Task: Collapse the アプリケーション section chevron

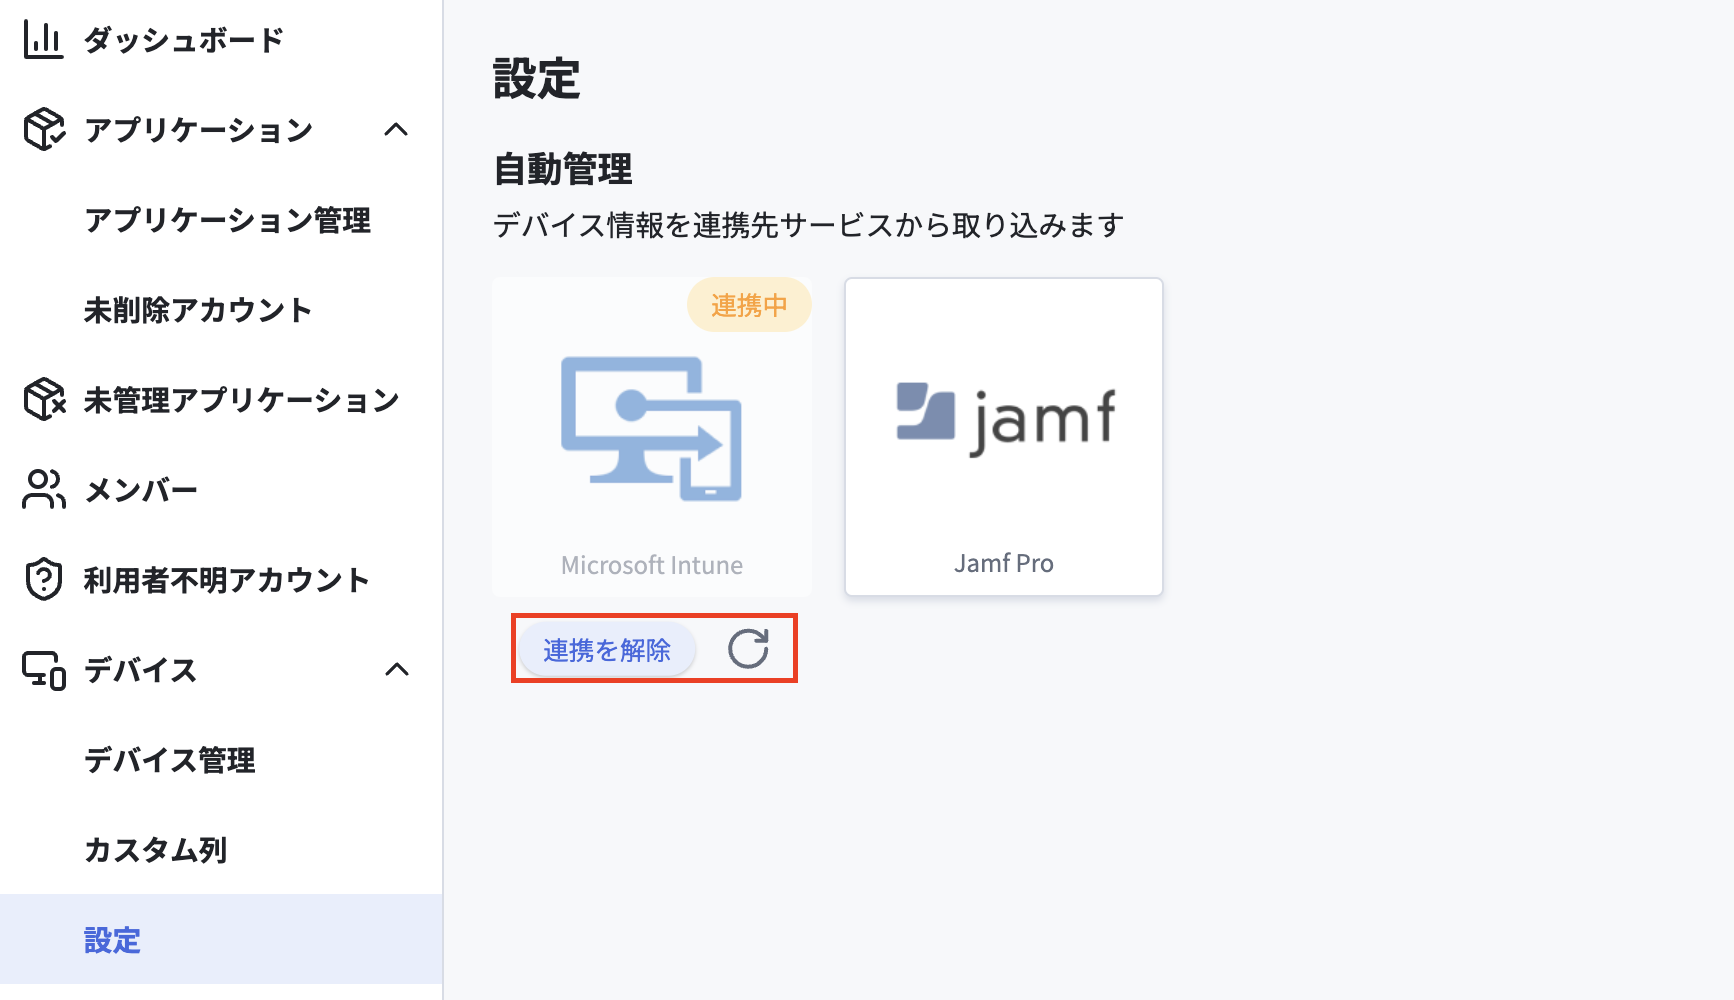Action: point(396,129)
